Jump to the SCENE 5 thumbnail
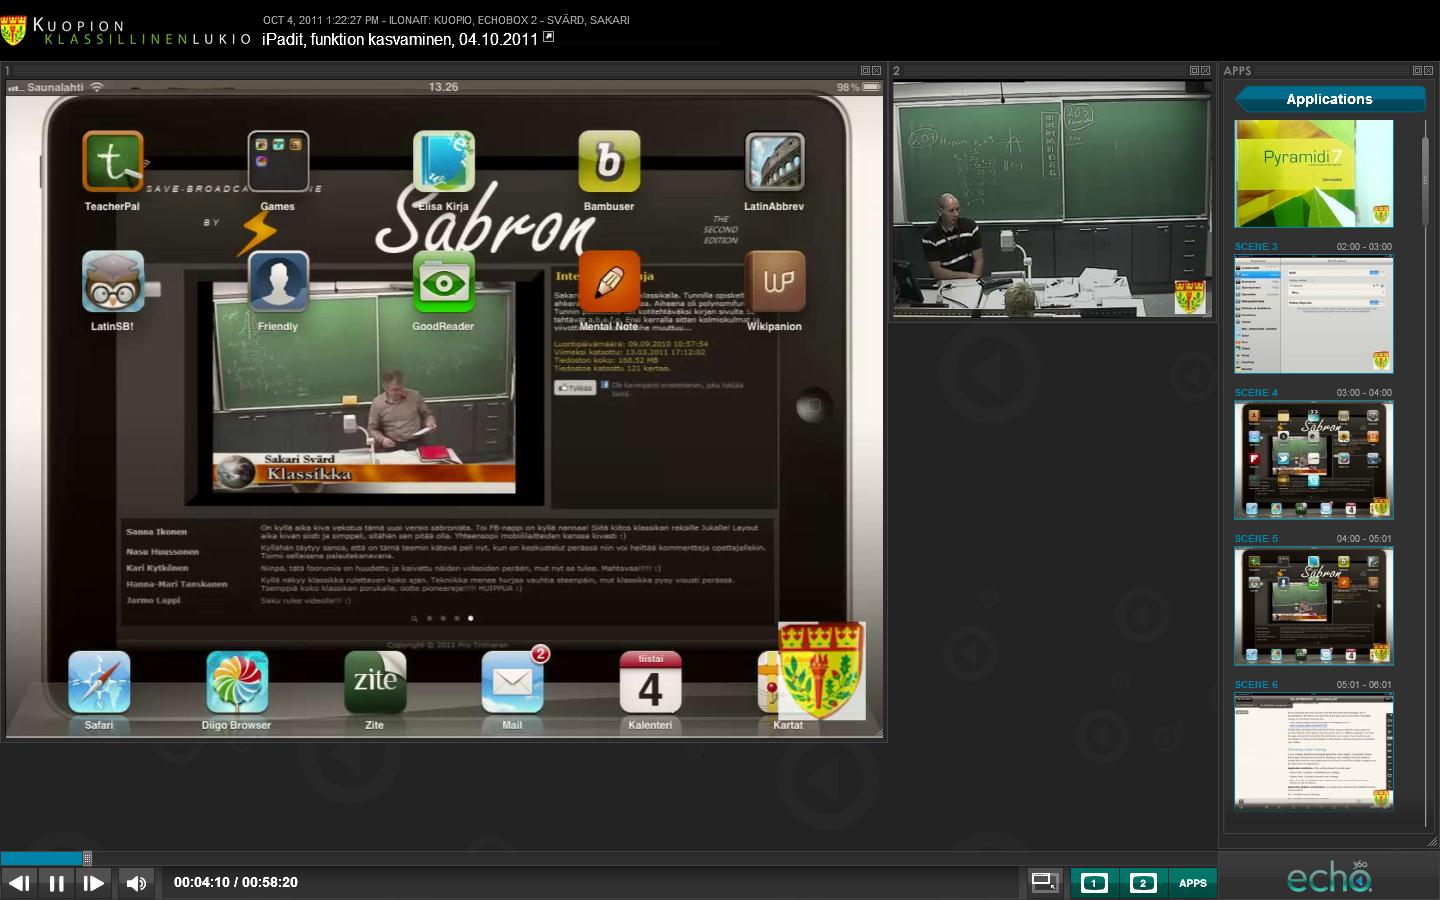Screen dimensions: 1440x900 pyautogui.click(x=1314, y=606)
